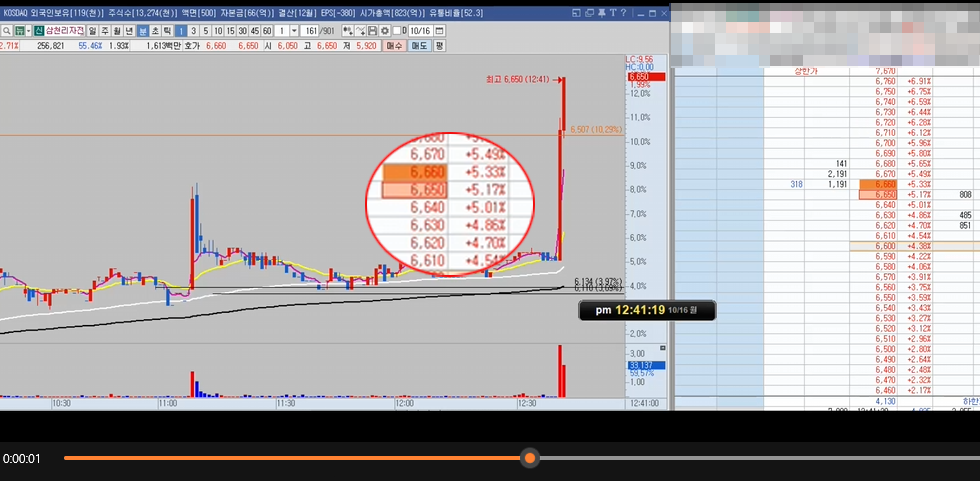Toggle the D checkbox in toolbar

pyautogui.click(x=396, y=31)
